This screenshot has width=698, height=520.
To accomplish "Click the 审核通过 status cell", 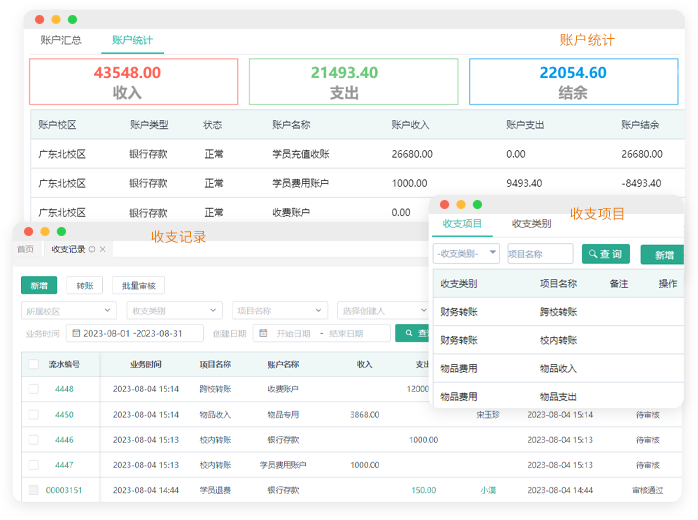I will (x=647, y=490).
